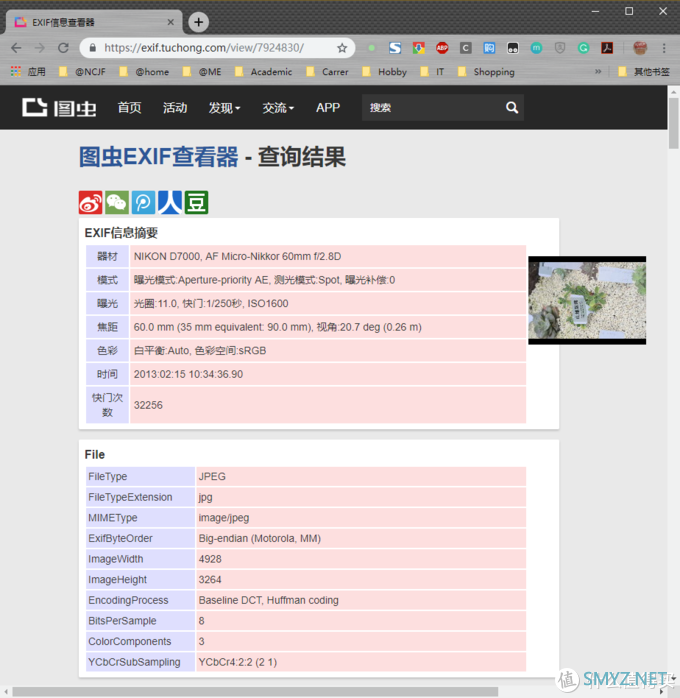Image resolution: width=680 pixels, height=698 pixels.
Task: Click the 图虫 site logo
Action: [59, 107]
